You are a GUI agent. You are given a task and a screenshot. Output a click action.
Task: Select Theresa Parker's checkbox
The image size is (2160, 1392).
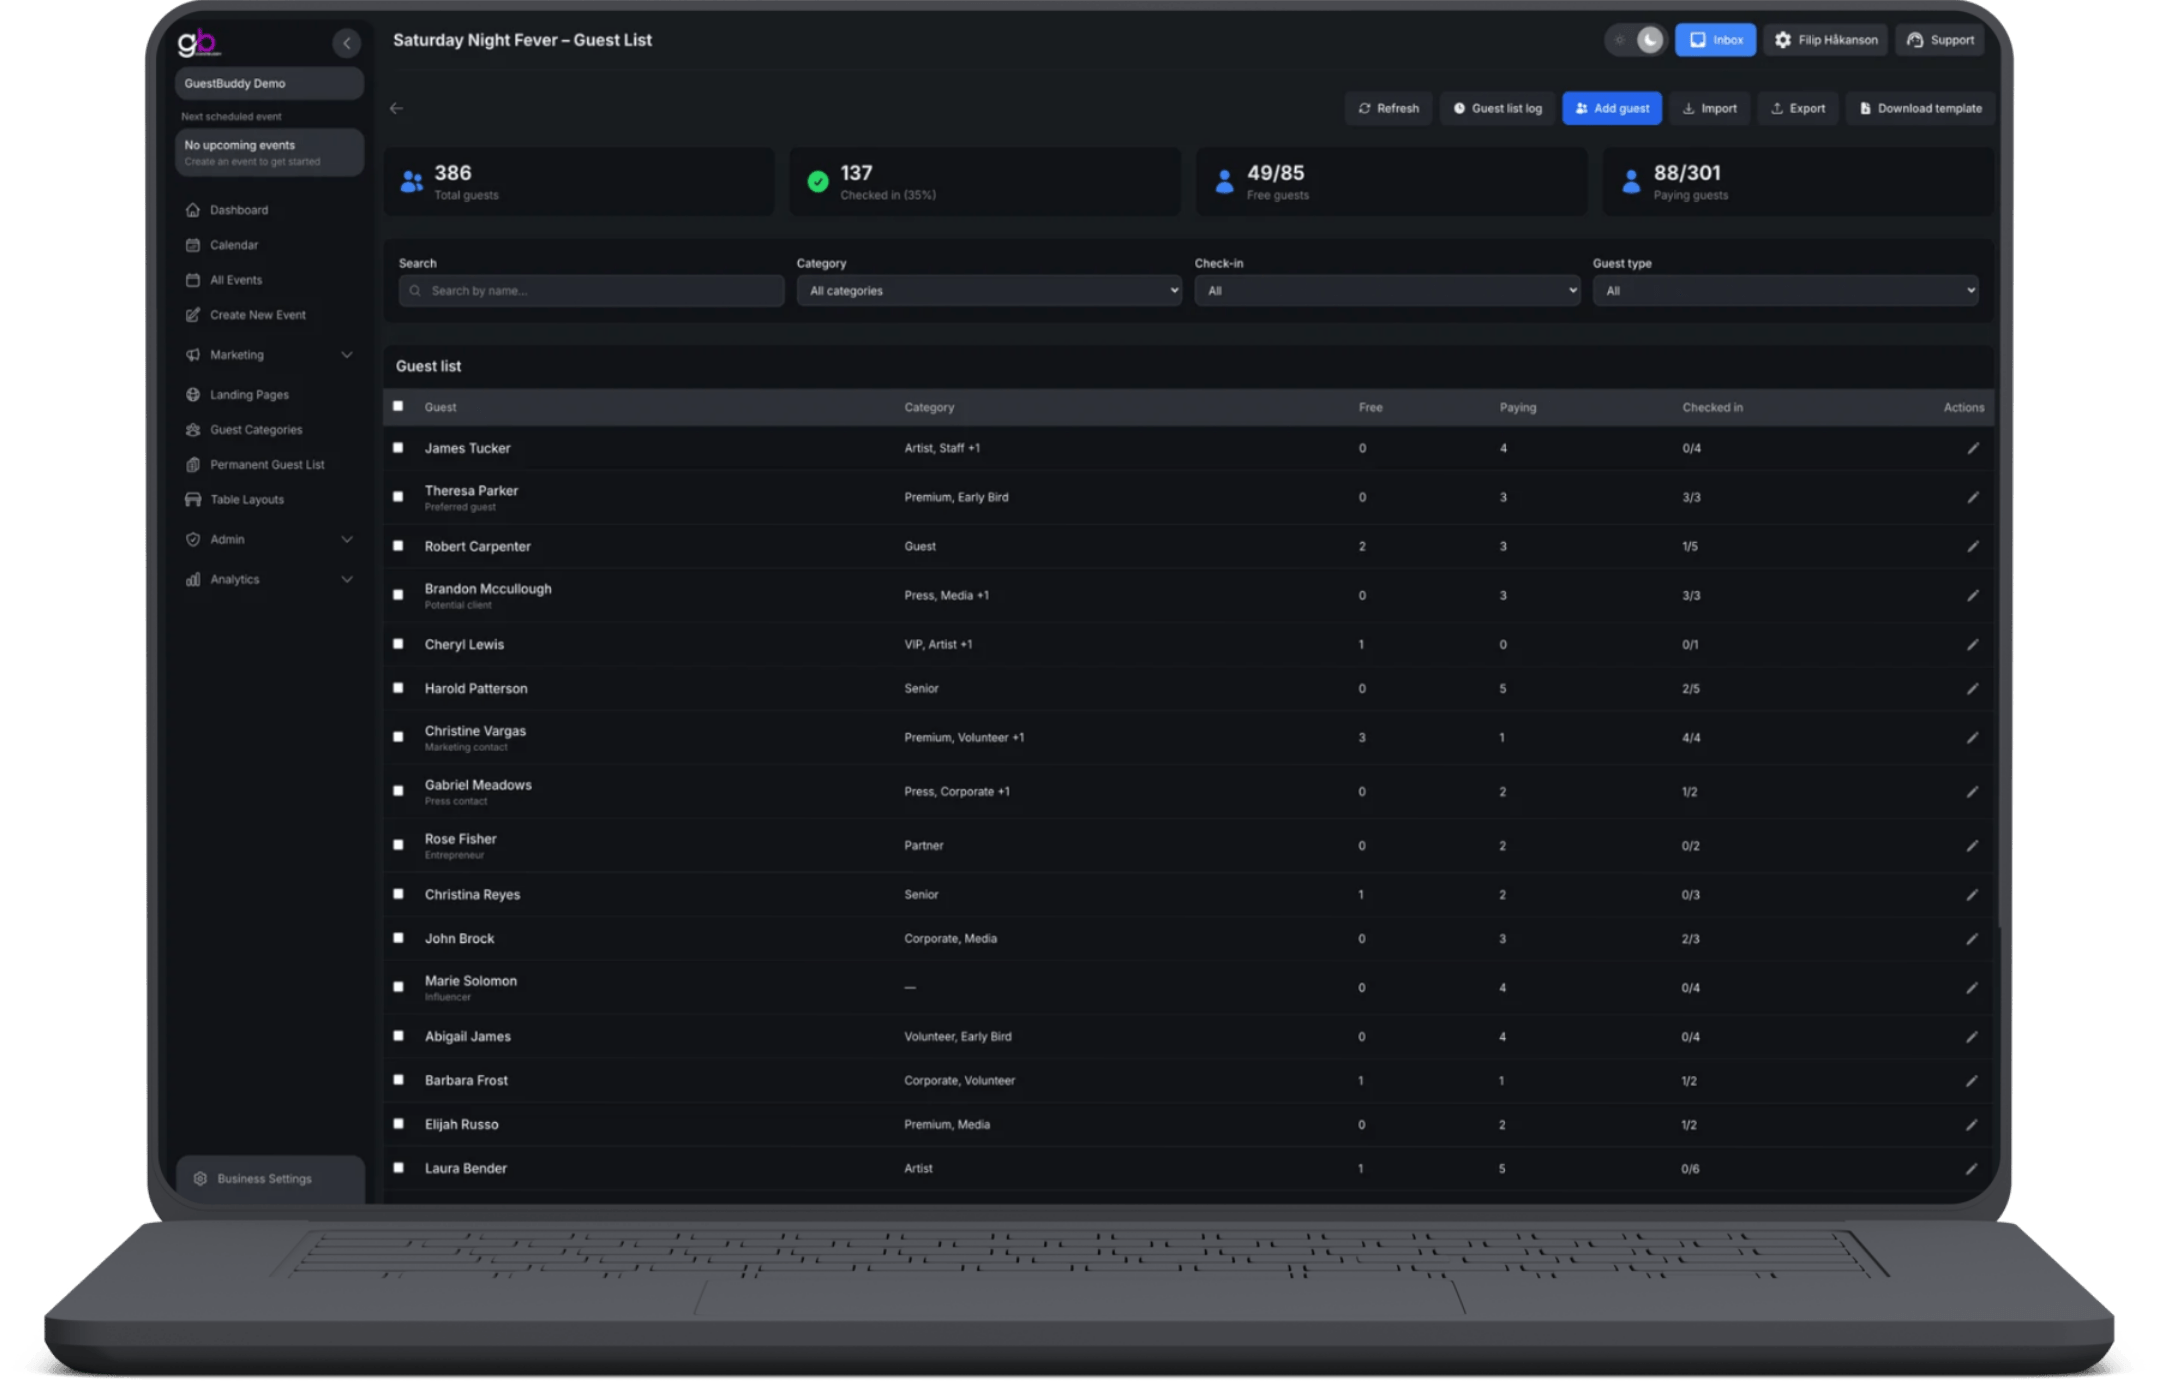click(398, 497)
